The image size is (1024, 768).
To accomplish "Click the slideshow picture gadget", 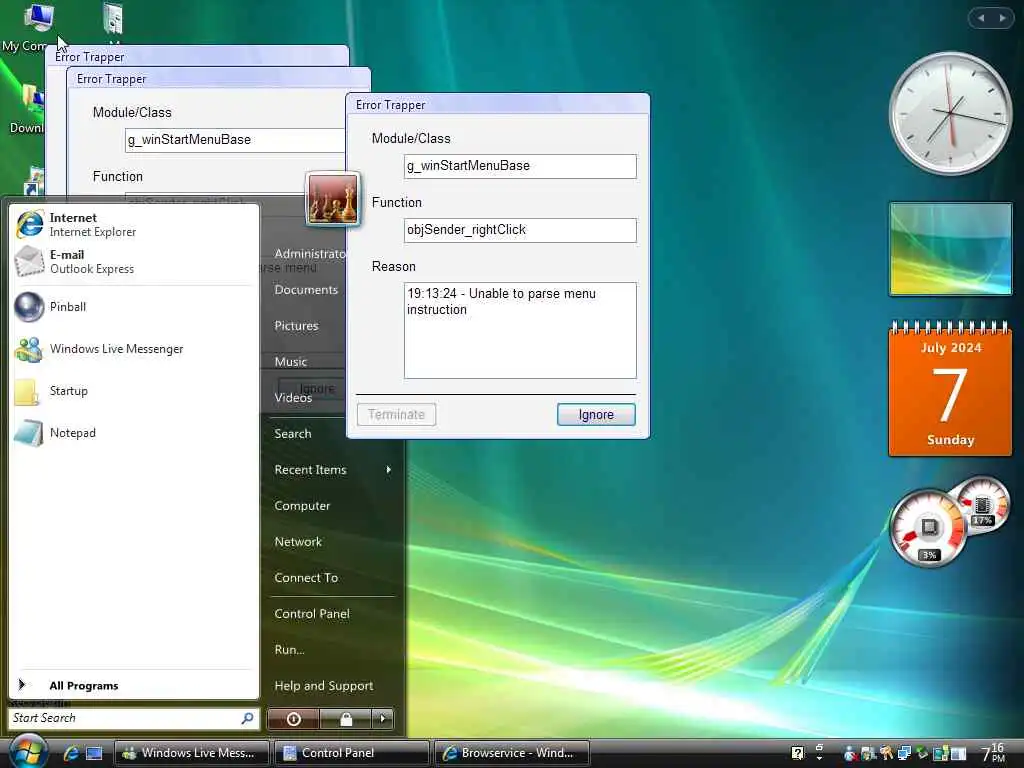I will (x=950, y=249).
